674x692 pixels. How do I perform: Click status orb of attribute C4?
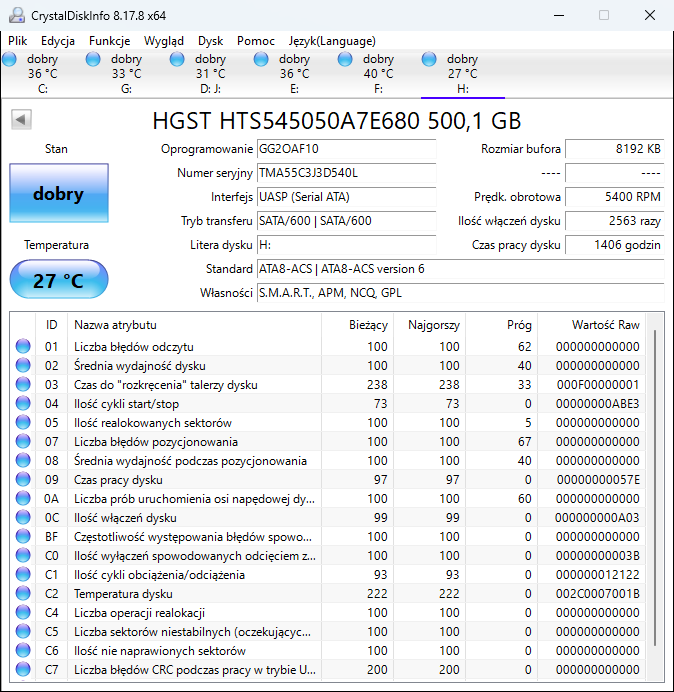[x=23, y=612]
